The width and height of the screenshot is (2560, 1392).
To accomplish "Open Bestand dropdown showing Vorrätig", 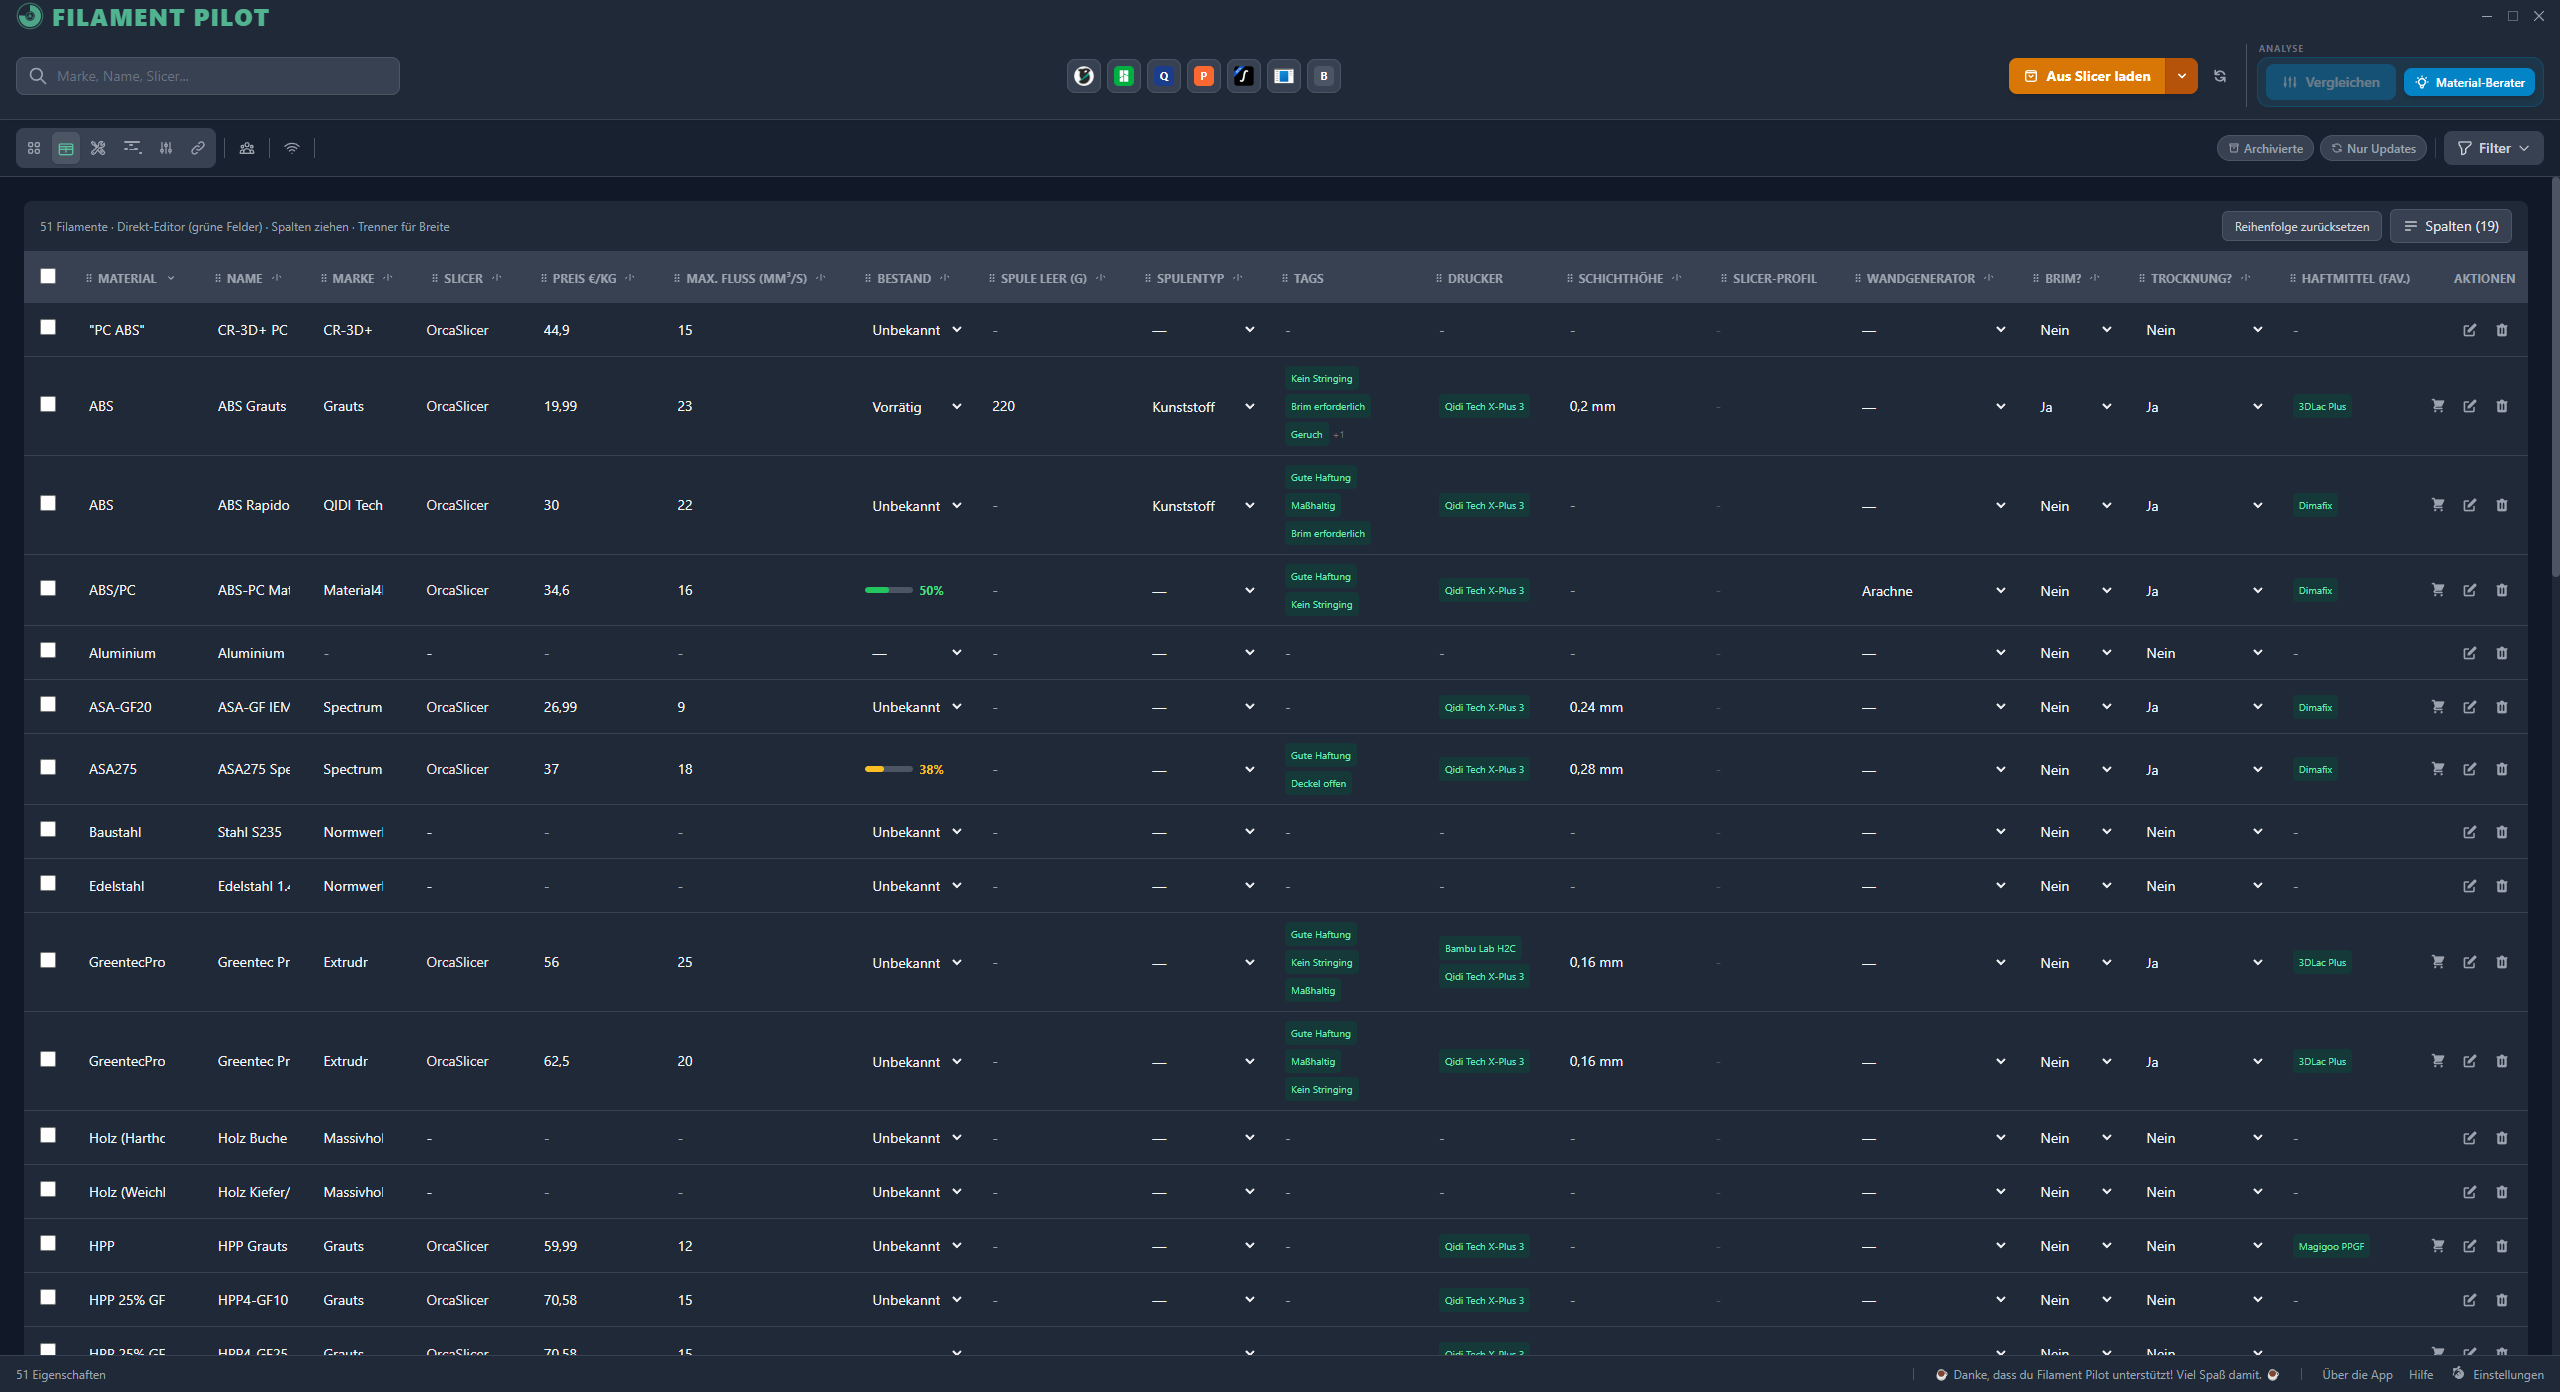I will 917,407.
